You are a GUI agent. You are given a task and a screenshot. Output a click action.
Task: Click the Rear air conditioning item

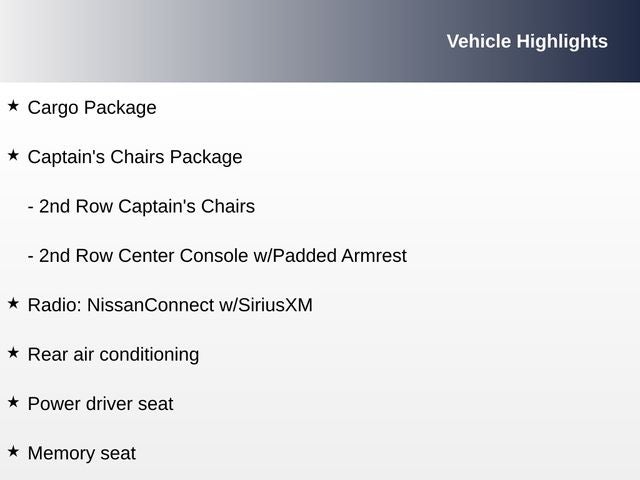(113, 354)
